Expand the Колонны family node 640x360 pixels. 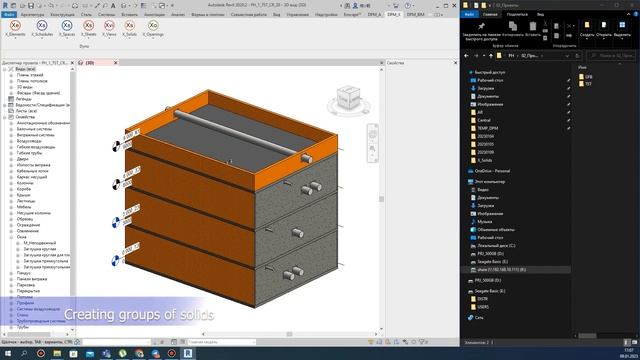click(x=11, y=183)
